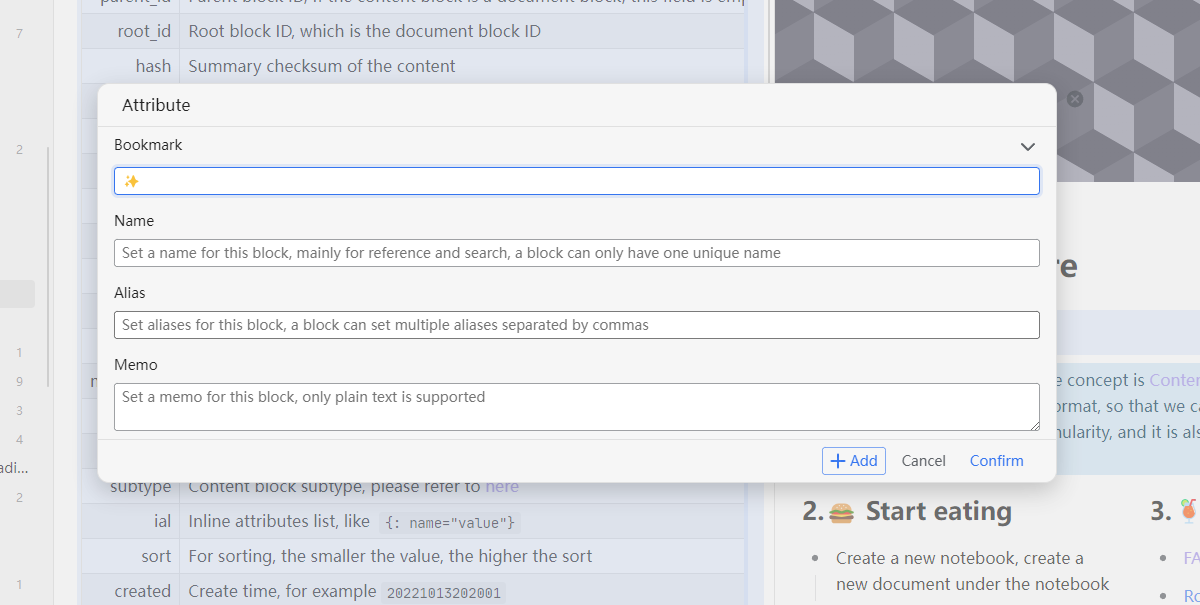Click the Cancel button

(x=923, y=461)
